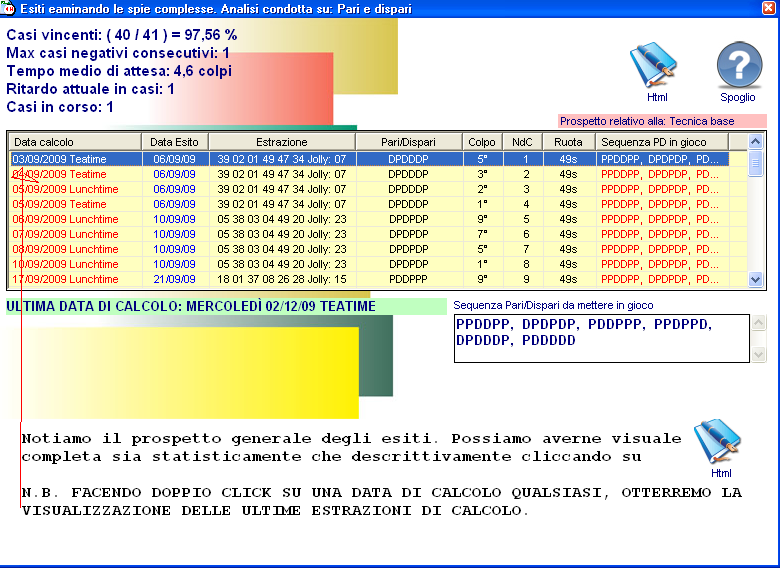This screenshot has height=568, width=780.
Task: Sort by the Data Esito column header
Action: coord(175,142)
